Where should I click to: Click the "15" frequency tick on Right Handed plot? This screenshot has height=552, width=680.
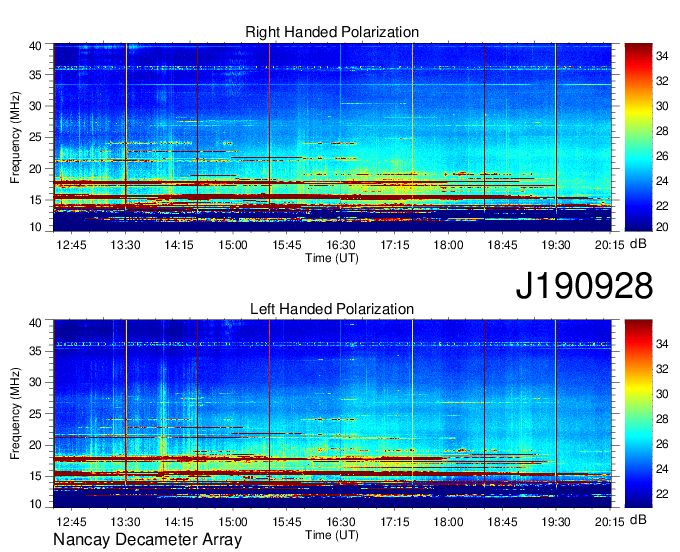36,200
